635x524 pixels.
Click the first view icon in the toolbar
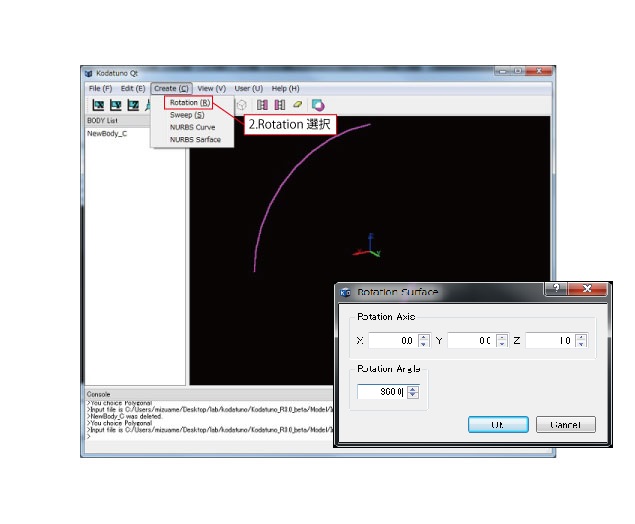pyautogui.click(x=98, y=105)
